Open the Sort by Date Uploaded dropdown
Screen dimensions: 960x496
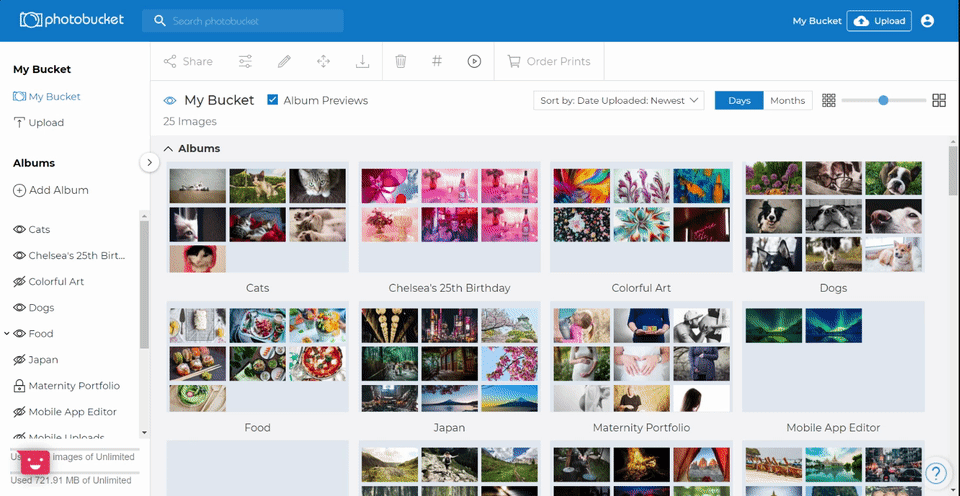(618, 100)
